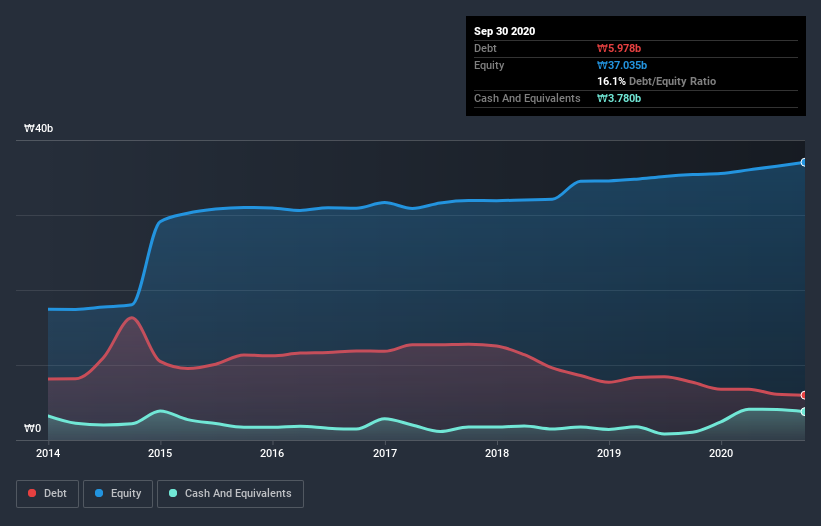
Task: Select the Equity endpoint marker on blue line
Action: click(804, 163)
